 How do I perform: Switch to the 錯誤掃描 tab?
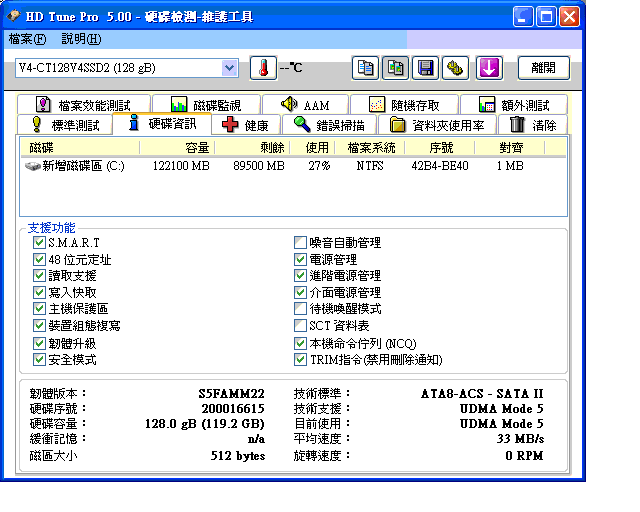329,125
